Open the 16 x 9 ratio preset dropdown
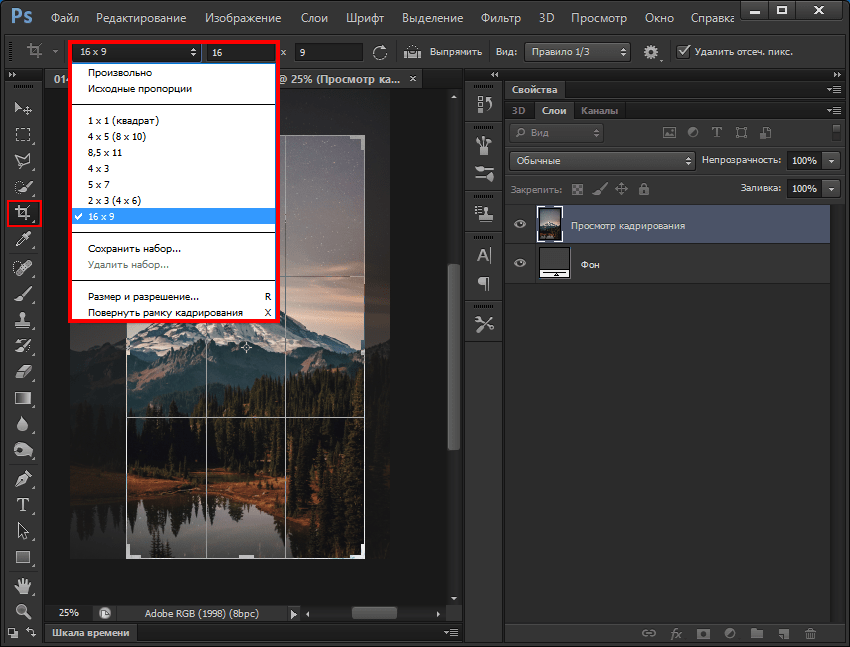 [x=136, y=52]
